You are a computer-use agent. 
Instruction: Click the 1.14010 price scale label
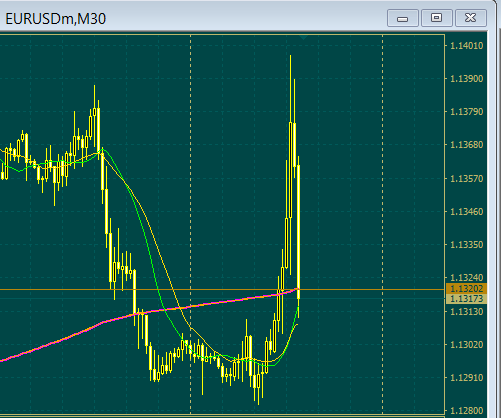coord(466,46)
